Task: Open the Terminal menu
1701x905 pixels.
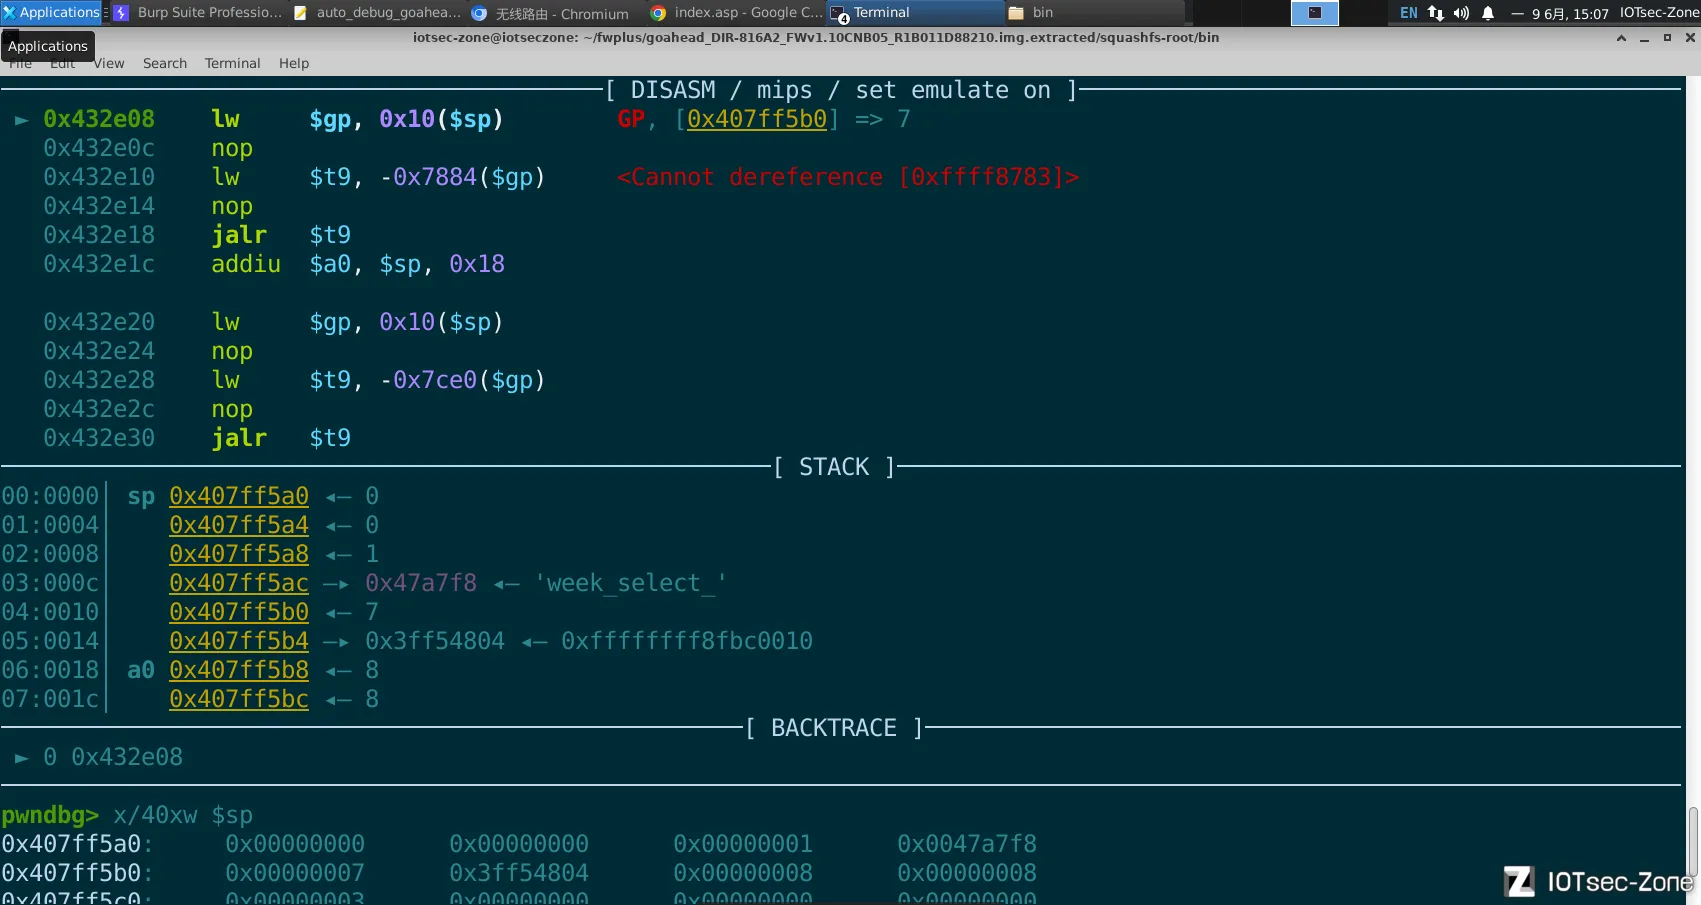Action: pyautogui.click(x=232, y=63)
